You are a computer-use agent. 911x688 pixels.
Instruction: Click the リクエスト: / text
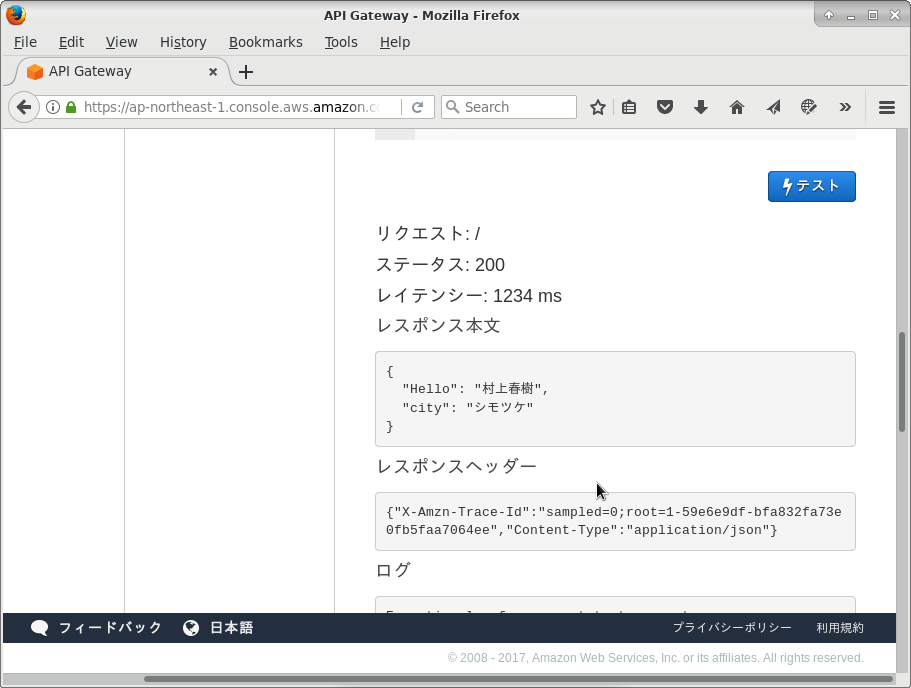[428, 234]
